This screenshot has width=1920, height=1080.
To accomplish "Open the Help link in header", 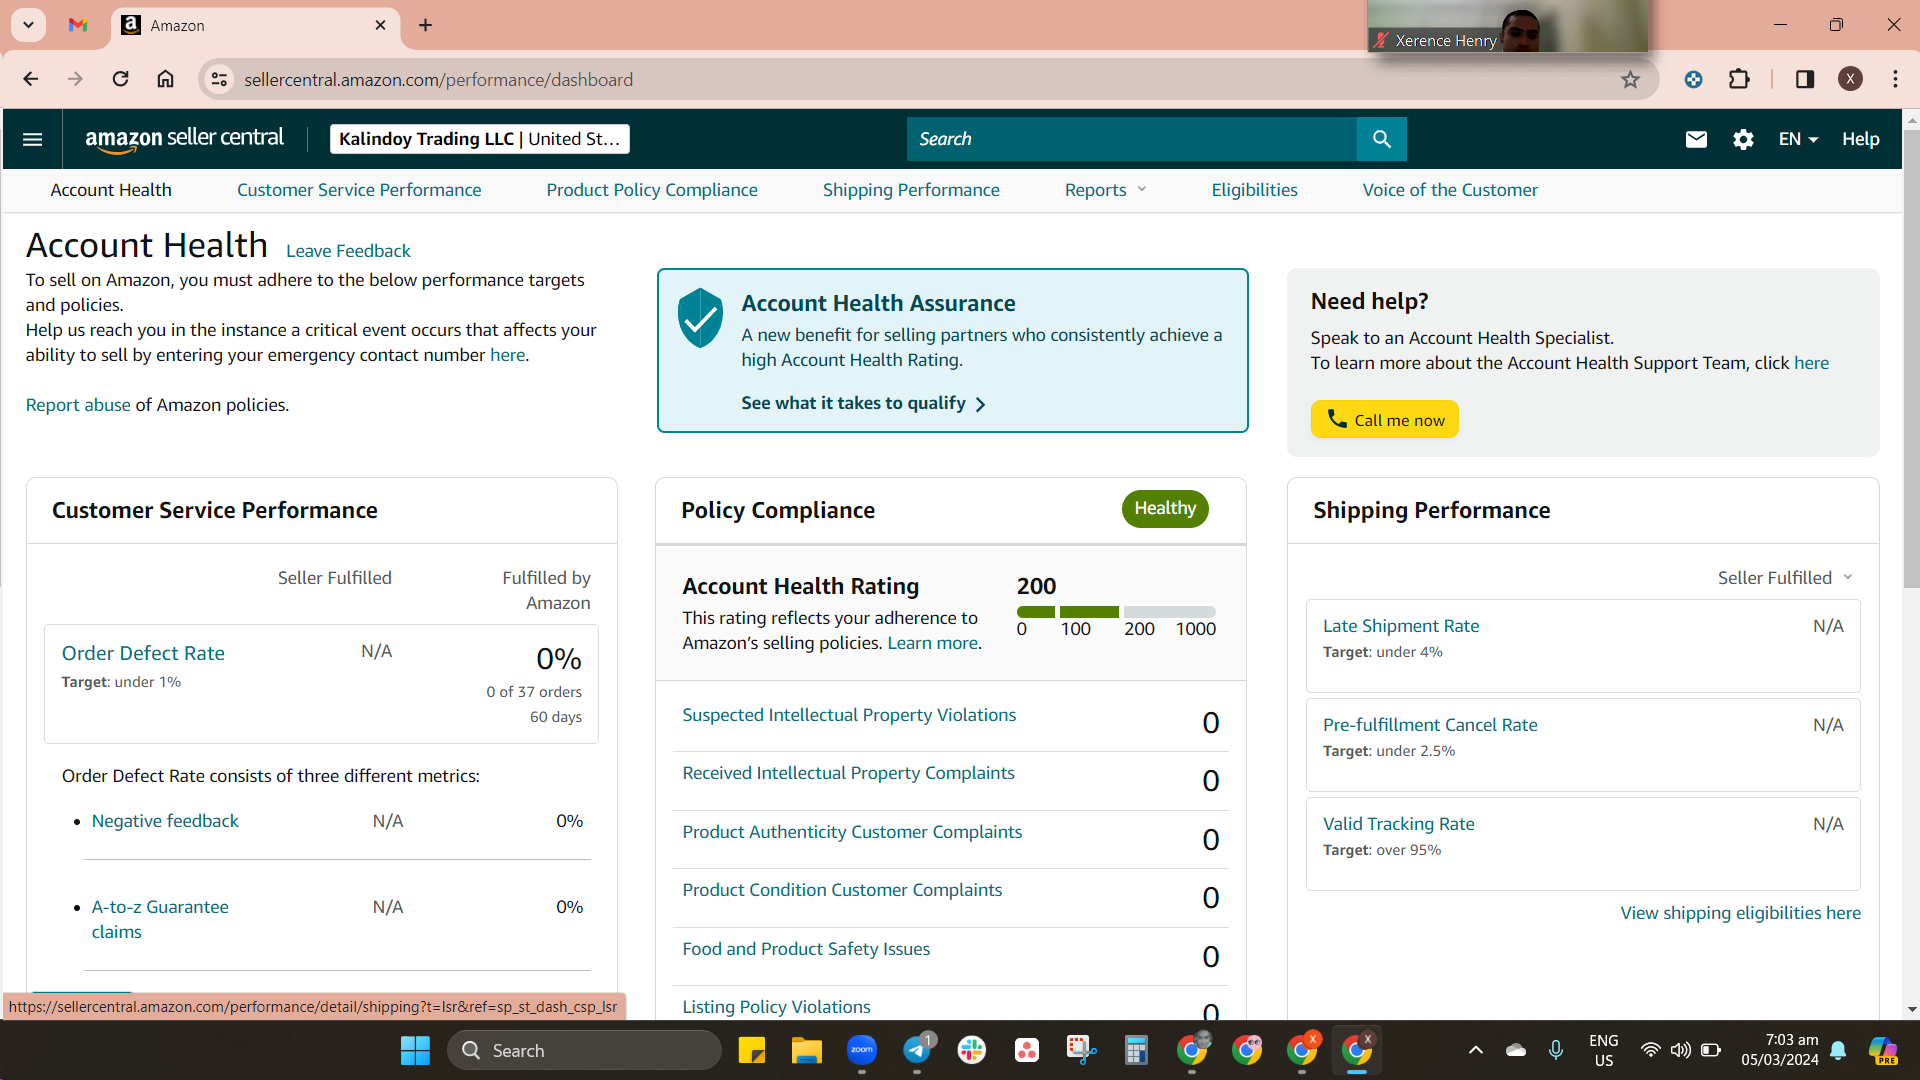I will (1861, 139).
